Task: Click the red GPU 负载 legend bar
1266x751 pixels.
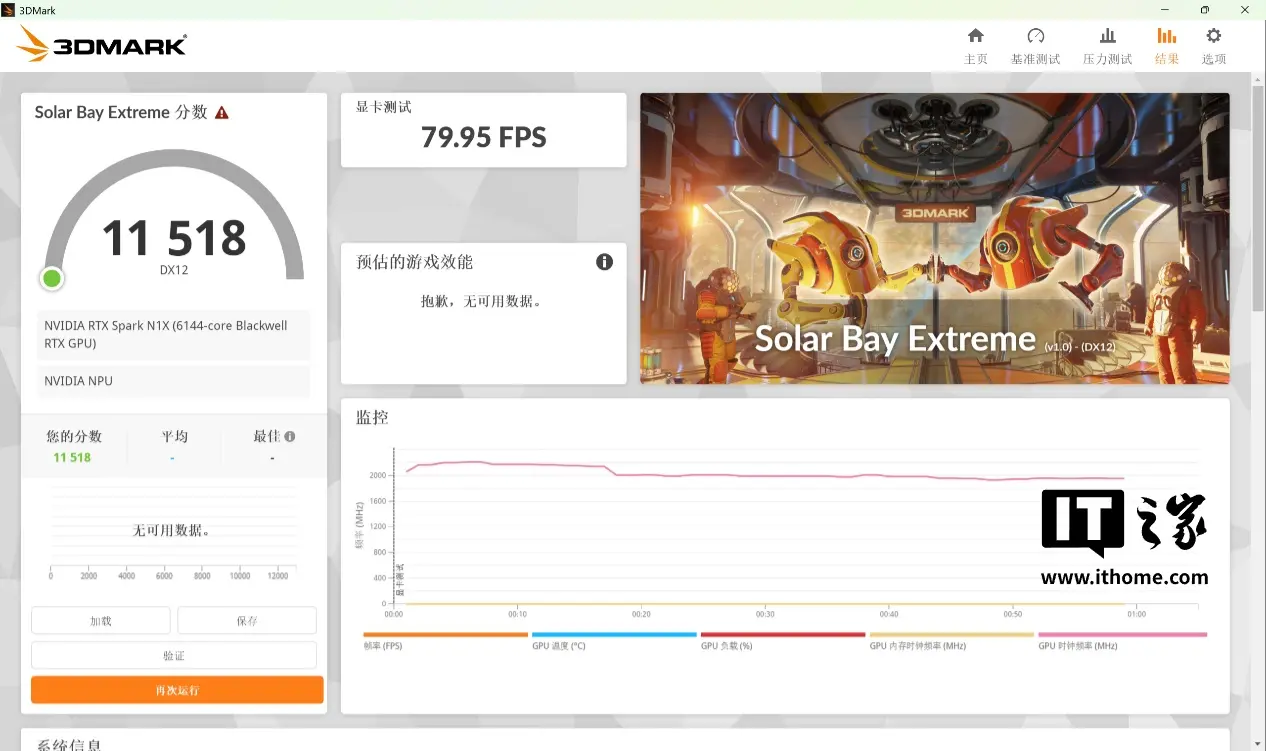Action: click(783, 634)
